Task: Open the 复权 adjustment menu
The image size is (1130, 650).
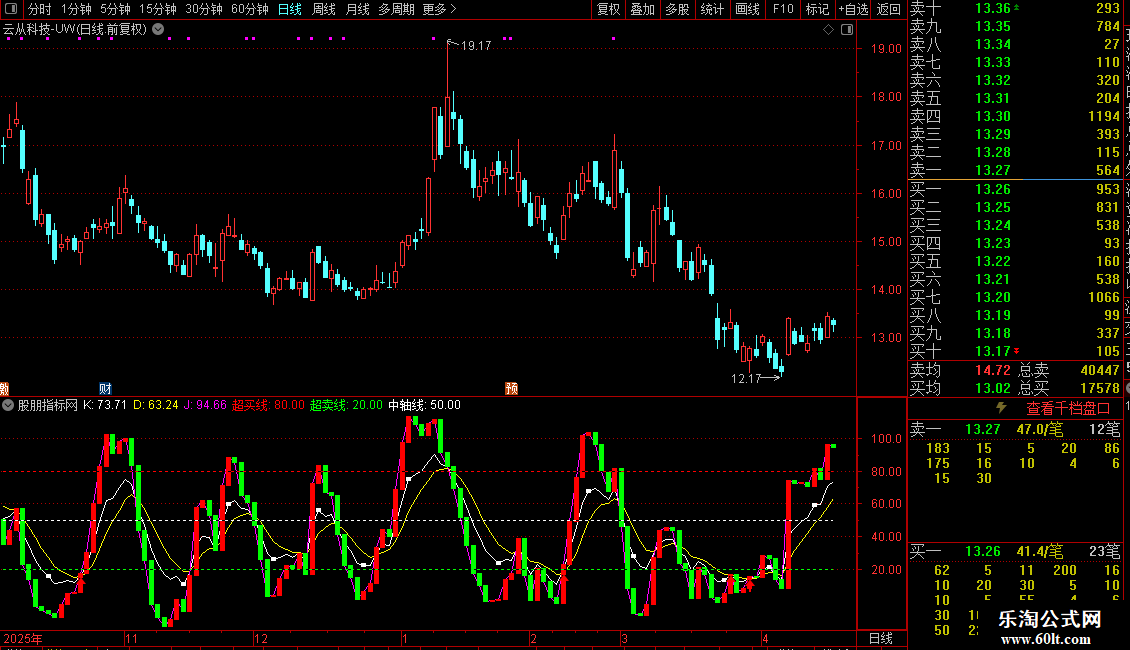Action: 608,9
